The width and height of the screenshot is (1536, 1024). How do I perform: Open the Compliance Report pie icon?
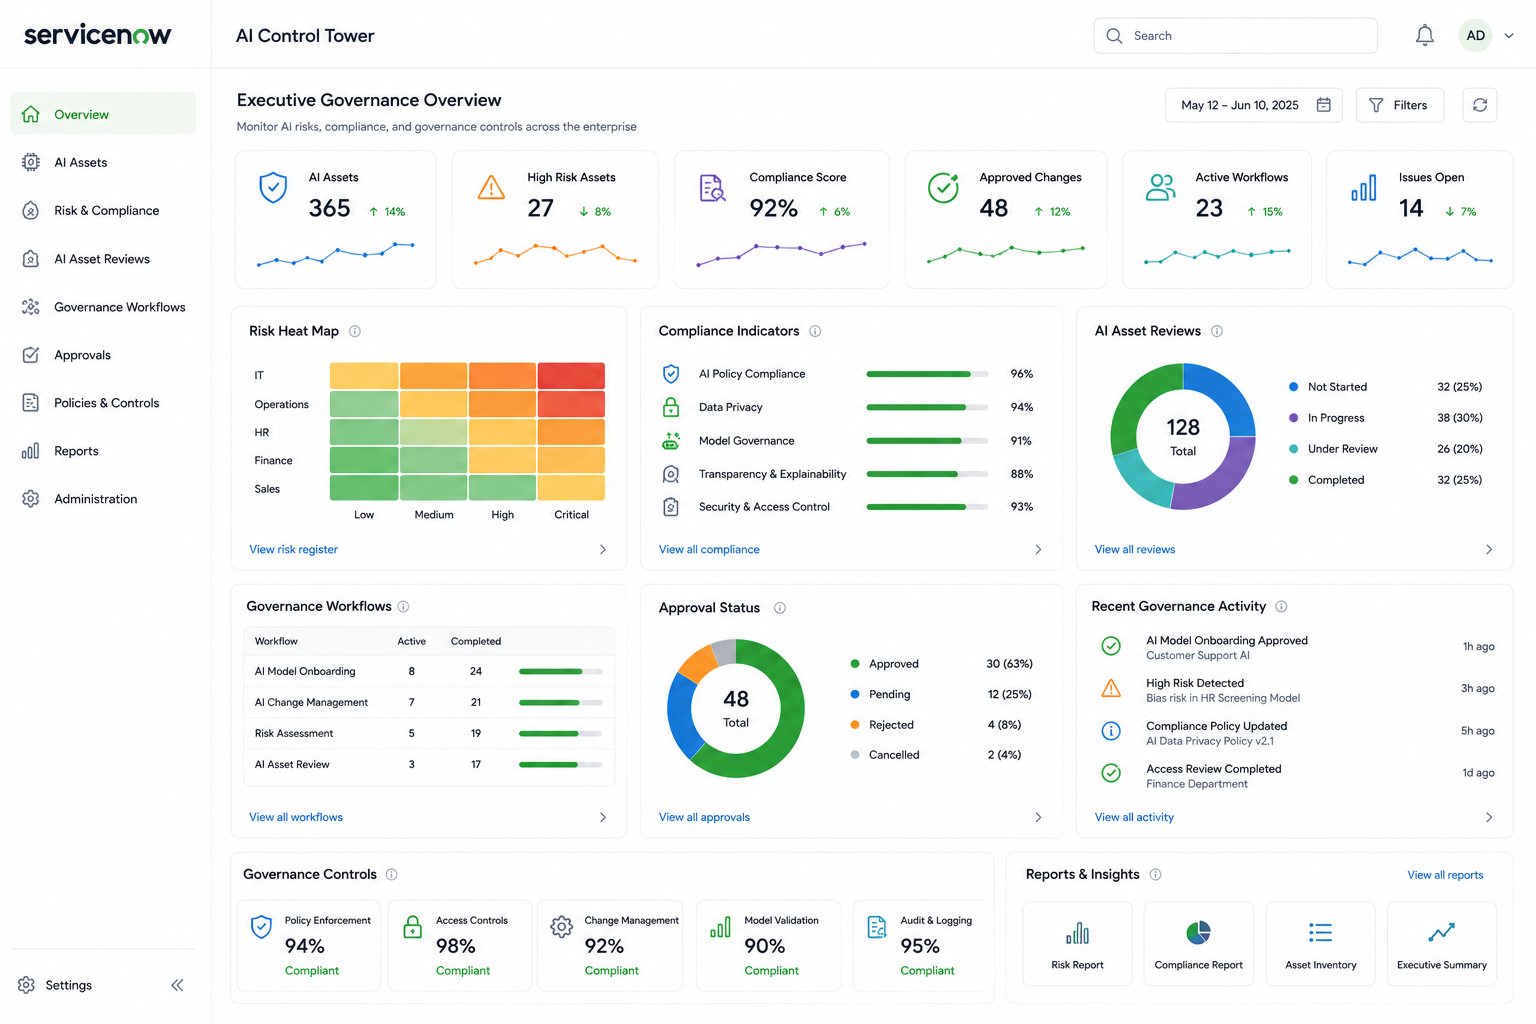tap(1198, 933)
